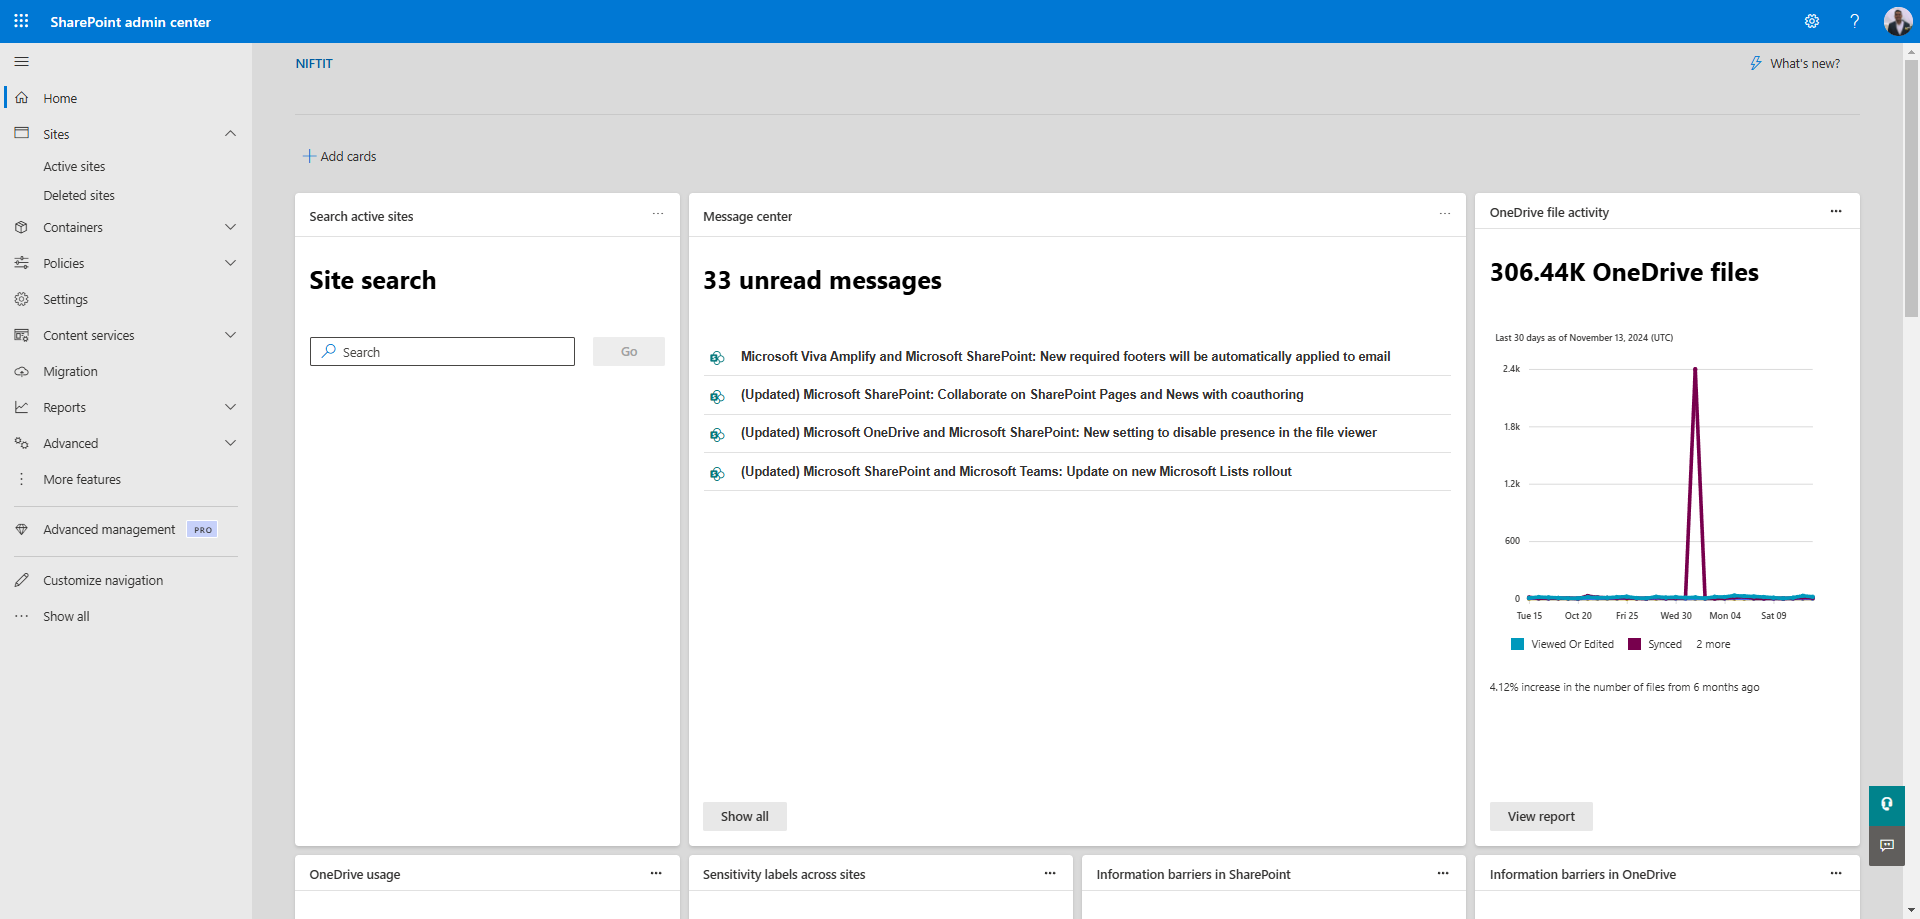Open Sensitivity labels card options menu
The height and width of the screenshot is (919, 1920).
coord(1050,873)
